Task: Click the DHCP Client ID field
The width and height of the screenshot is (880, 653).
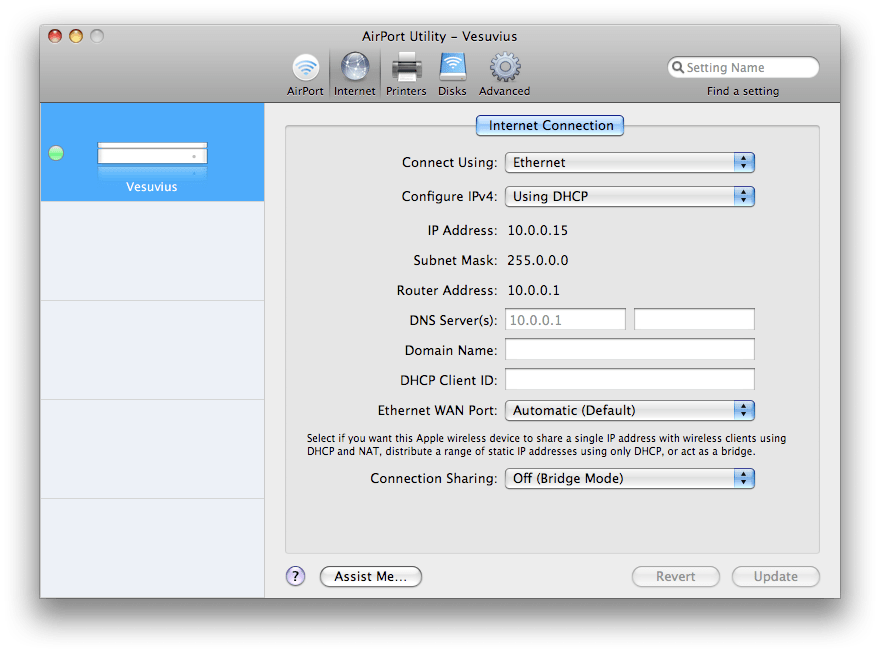Action: 630,380
